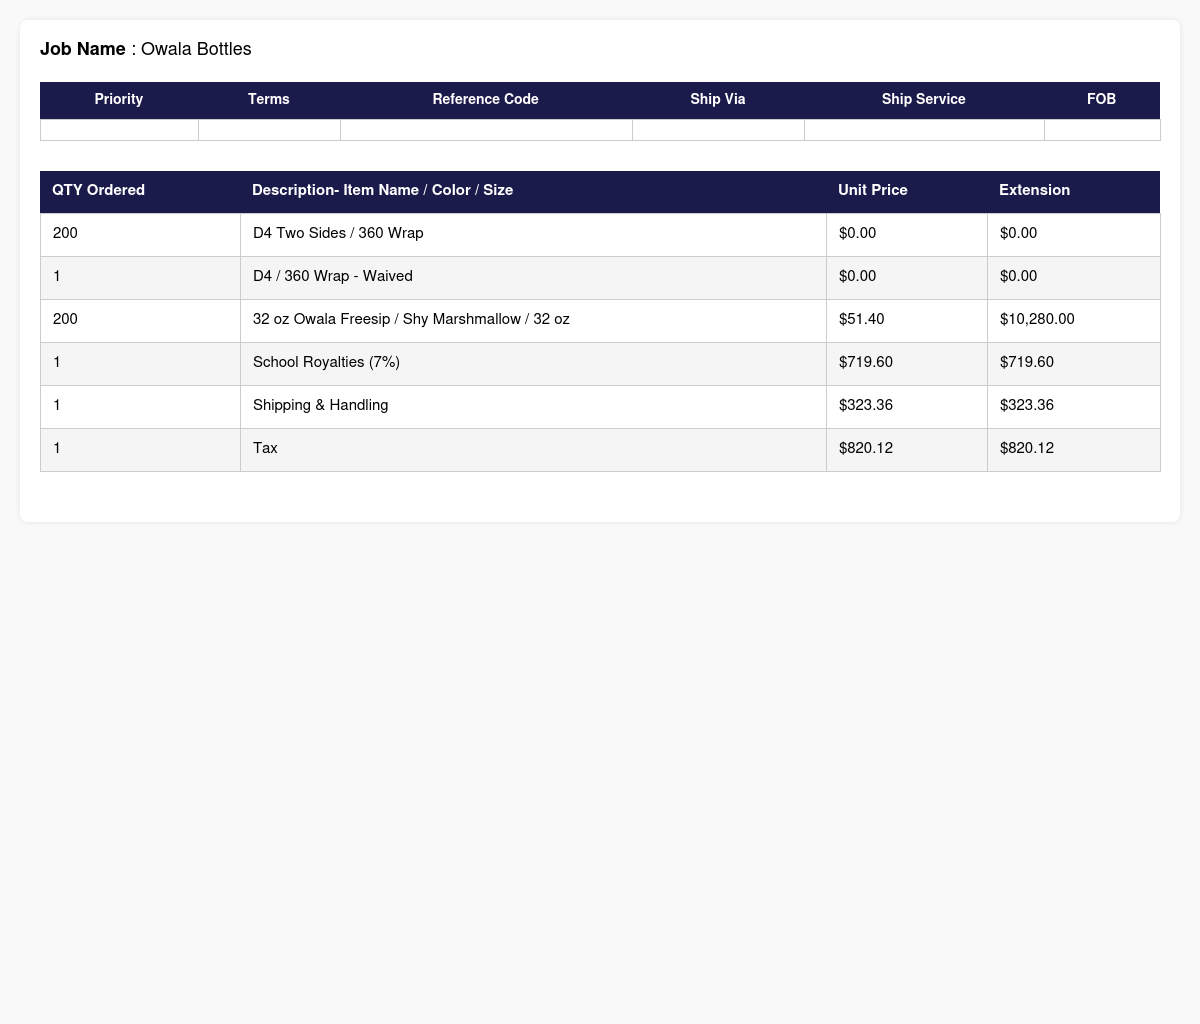Click $0.00 extension in D4 Waived row
The width and height of the screenshot is (1200, 1024).
pyautogui.click(x=1018, y=276)
